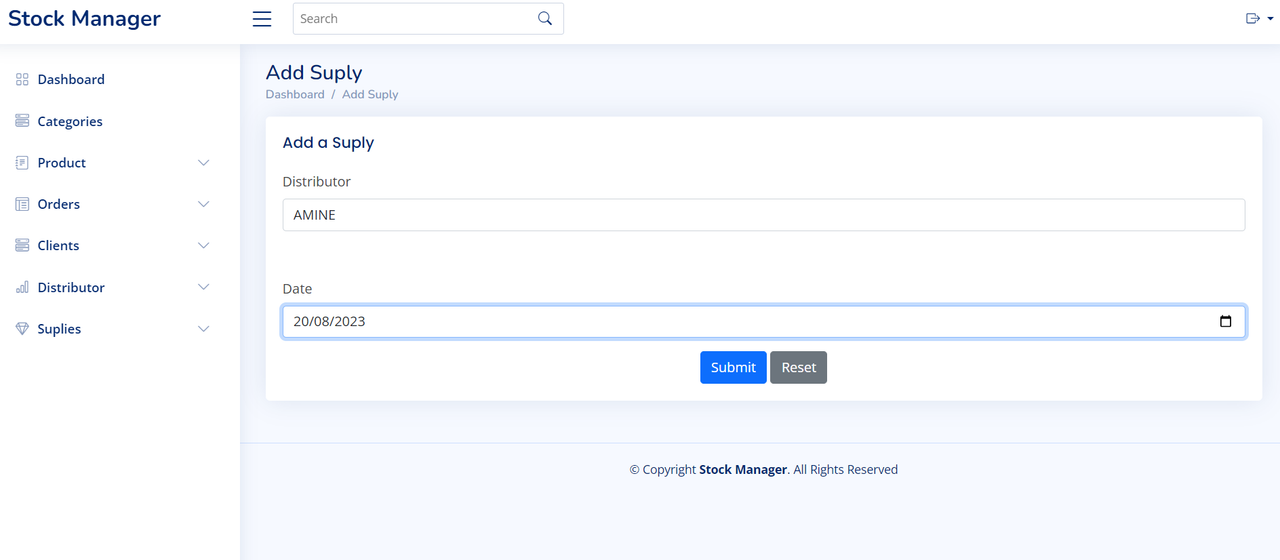Screen dimensions: 1280x560
Task: Open dropdown caret beside logout icon
Action: point(1270,19)
